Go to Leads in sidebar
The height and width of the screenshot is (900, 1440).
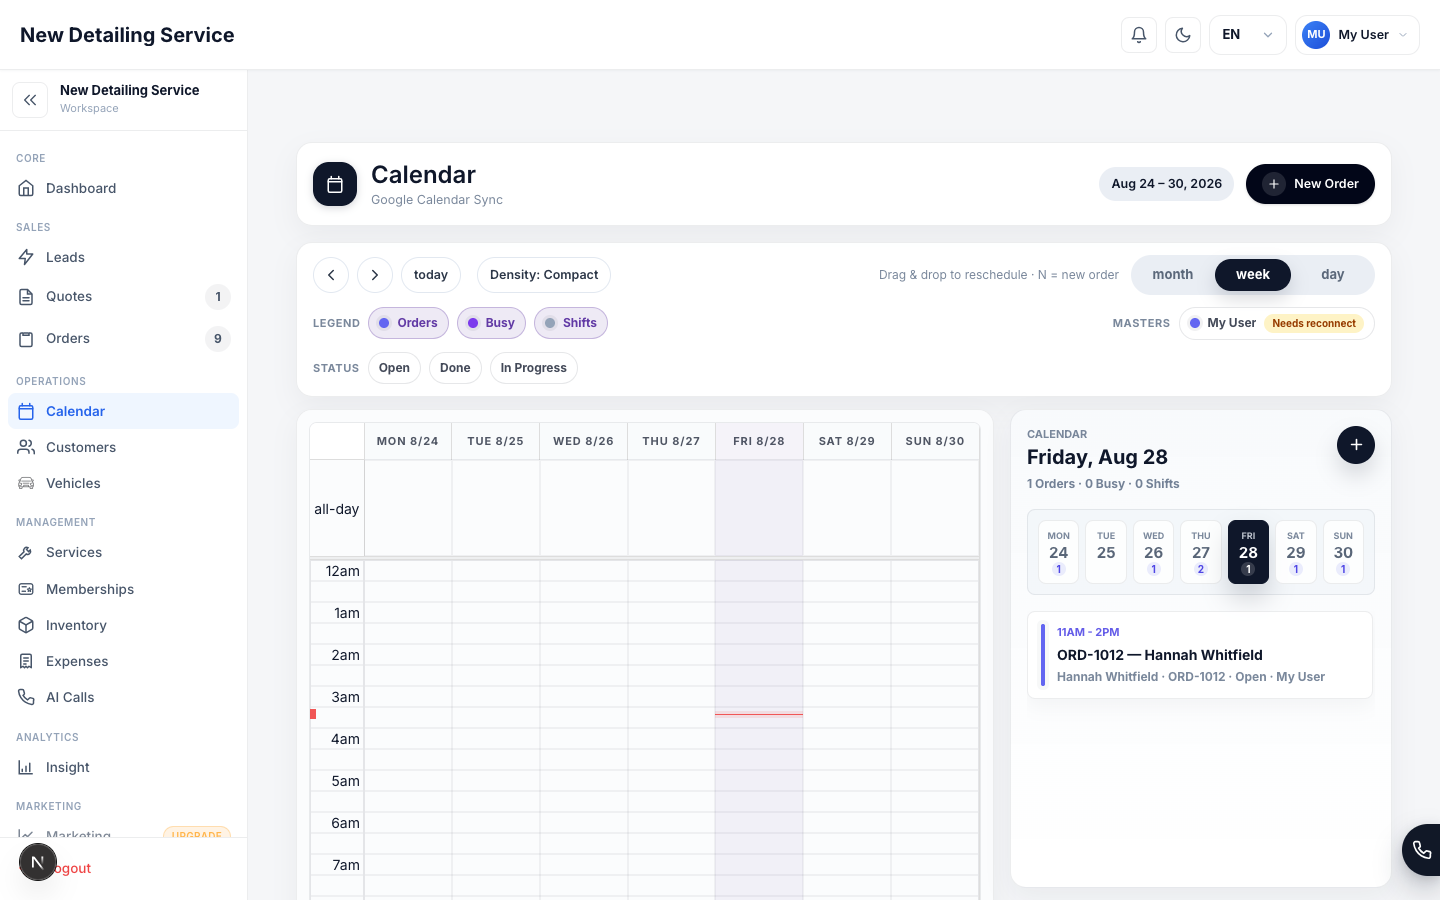point(123,257)
